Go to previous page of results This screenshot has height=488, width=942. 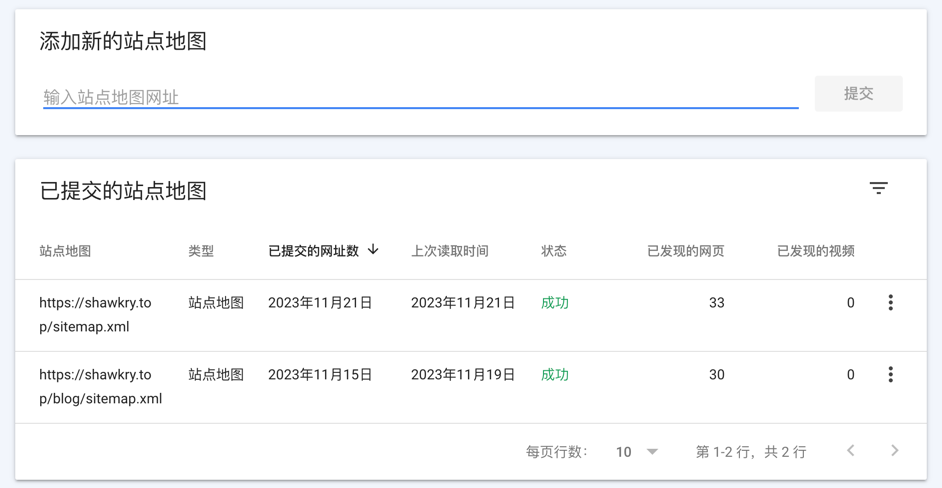click(851, 451)
